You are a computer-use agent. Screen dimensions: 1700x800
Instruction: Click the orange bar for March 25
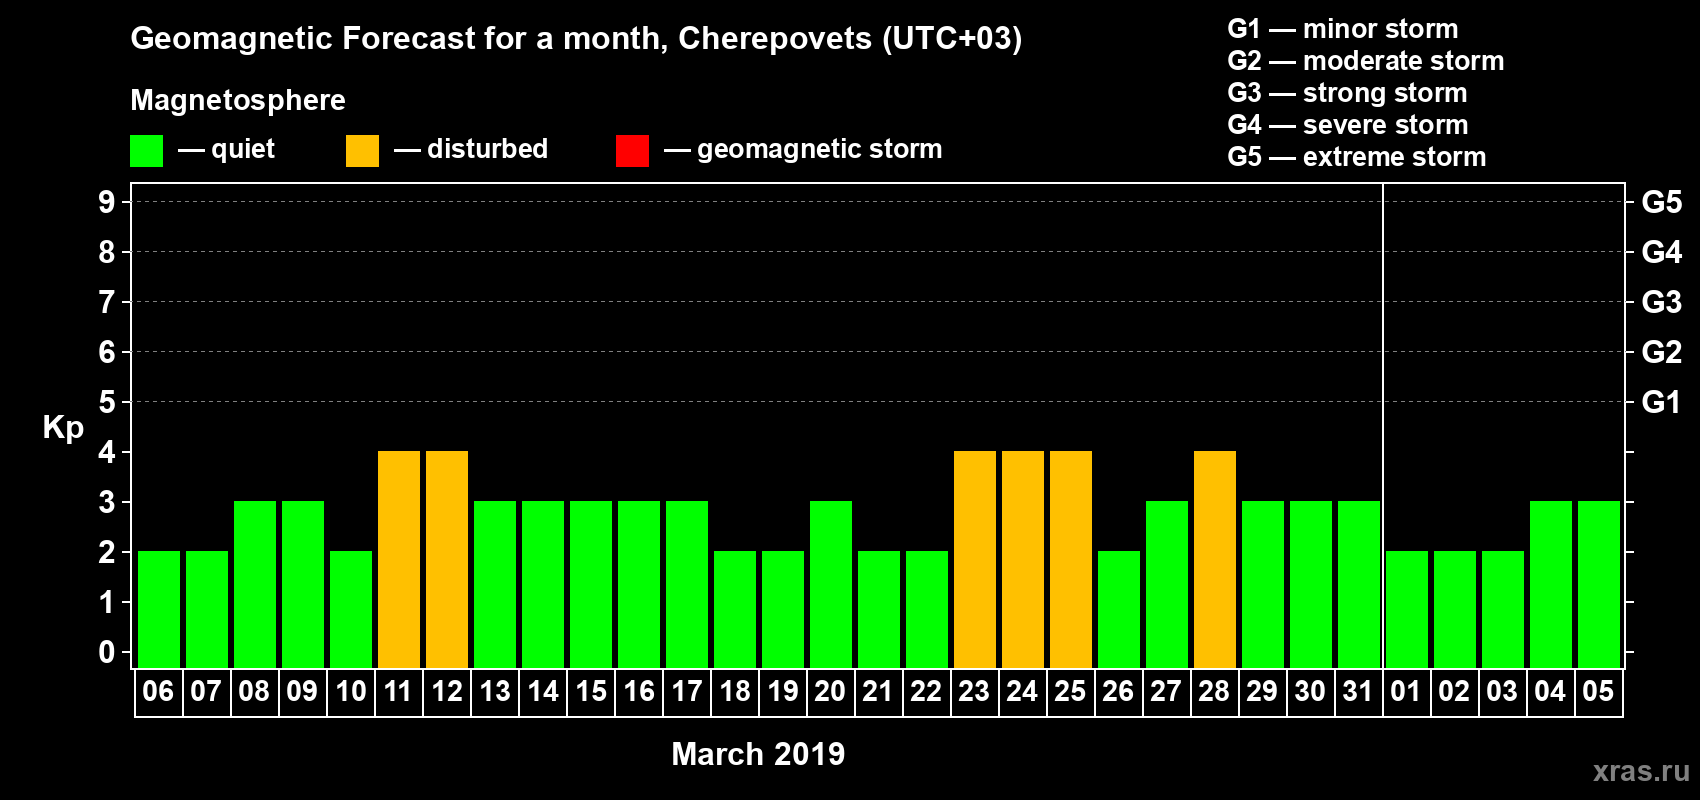(x=1071, y=559)
